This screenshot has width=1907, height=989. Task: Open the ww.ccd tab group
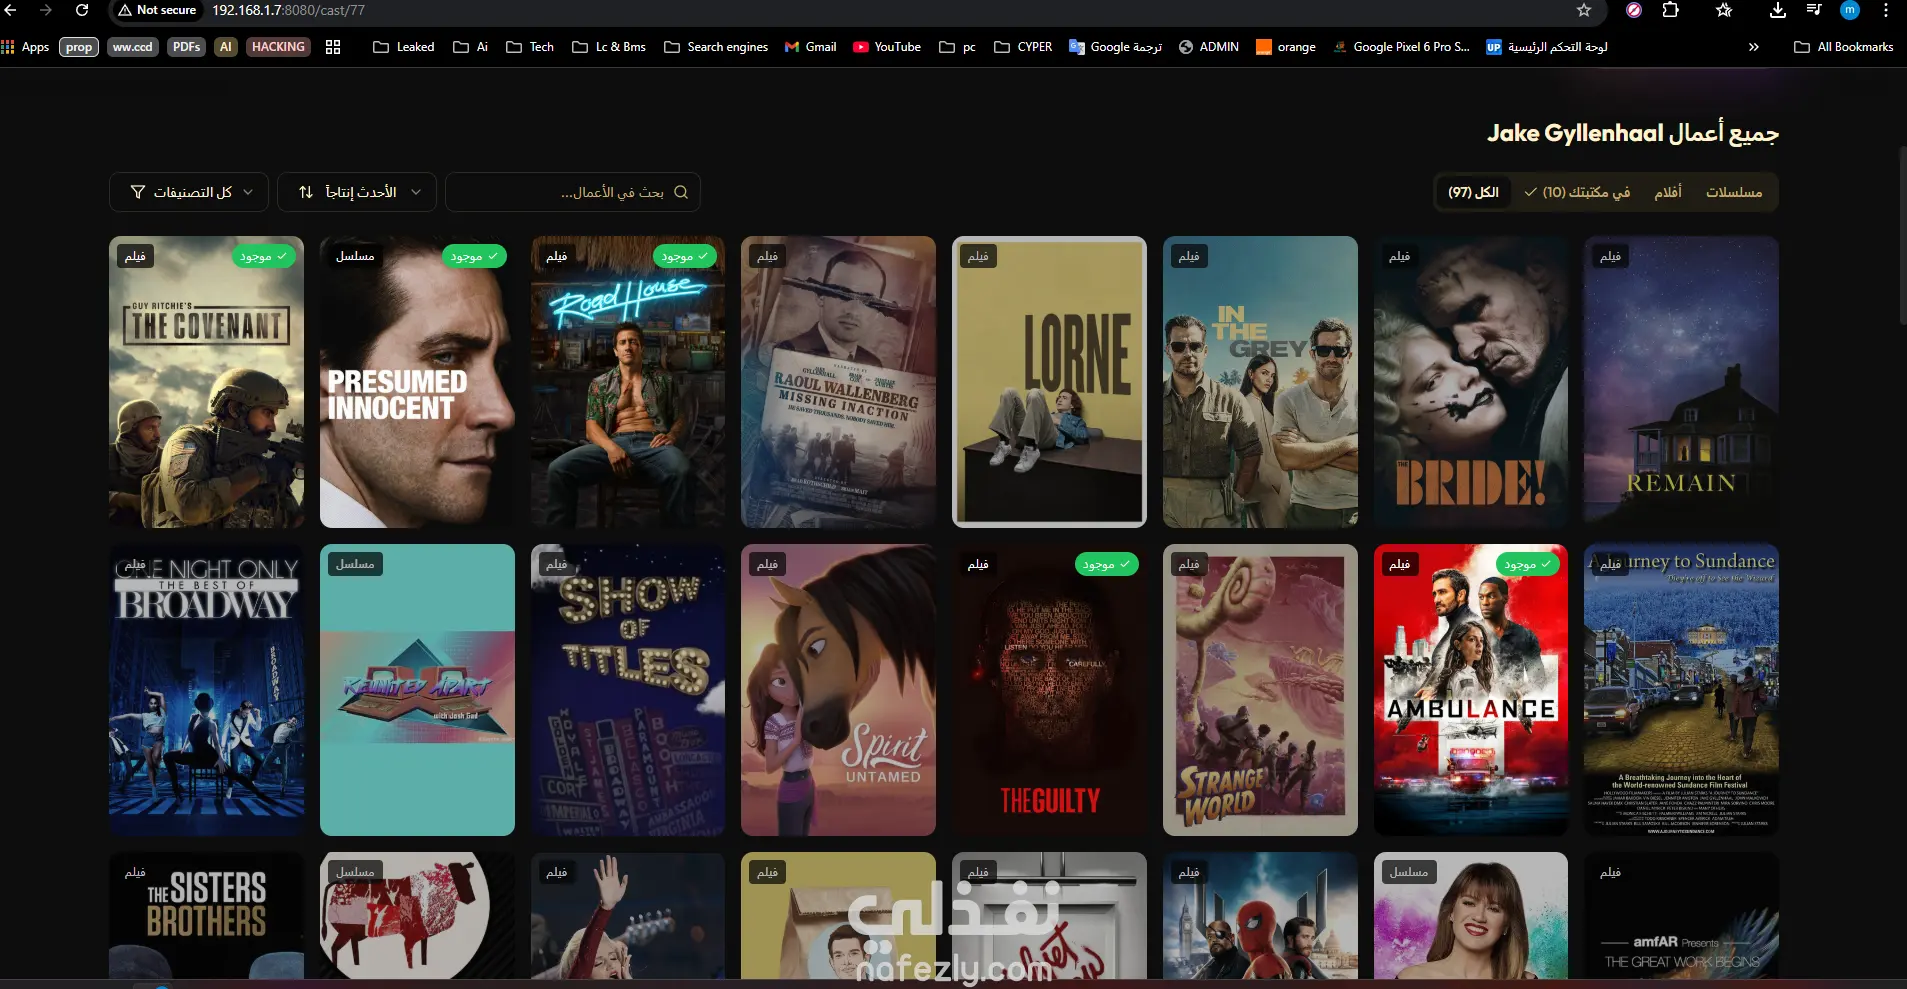coord(133,47)
